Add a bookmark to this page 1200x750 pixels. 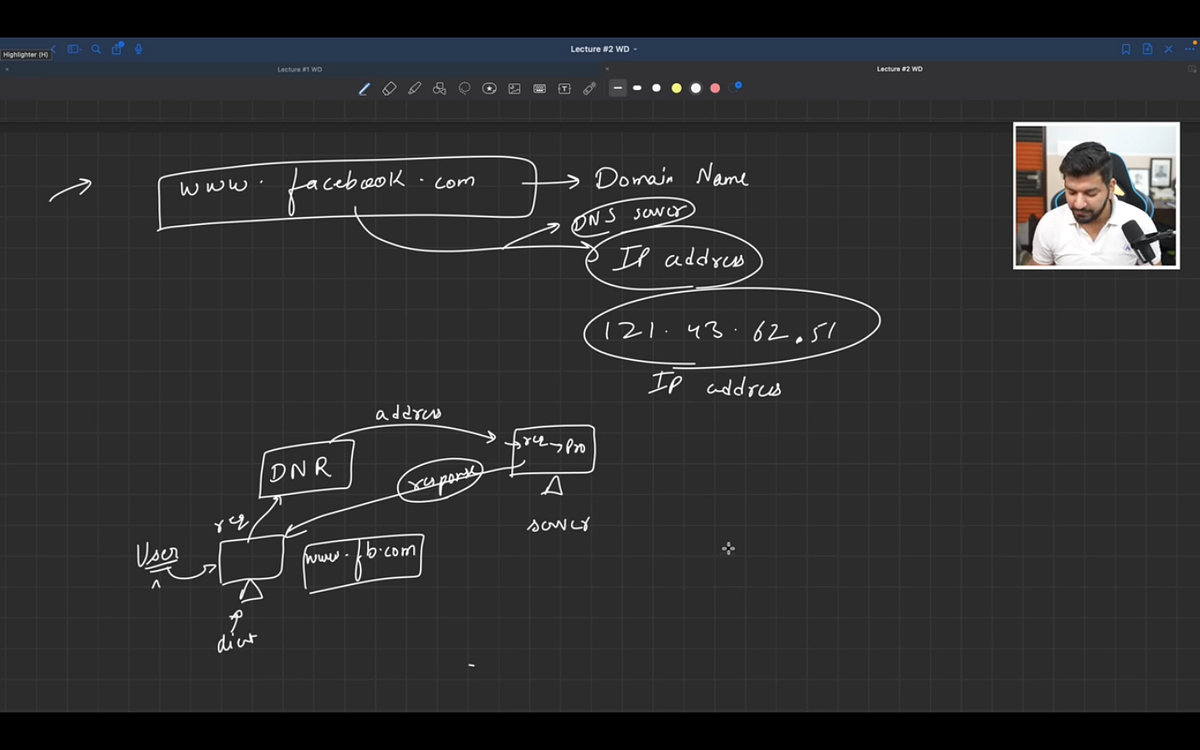1127,48
